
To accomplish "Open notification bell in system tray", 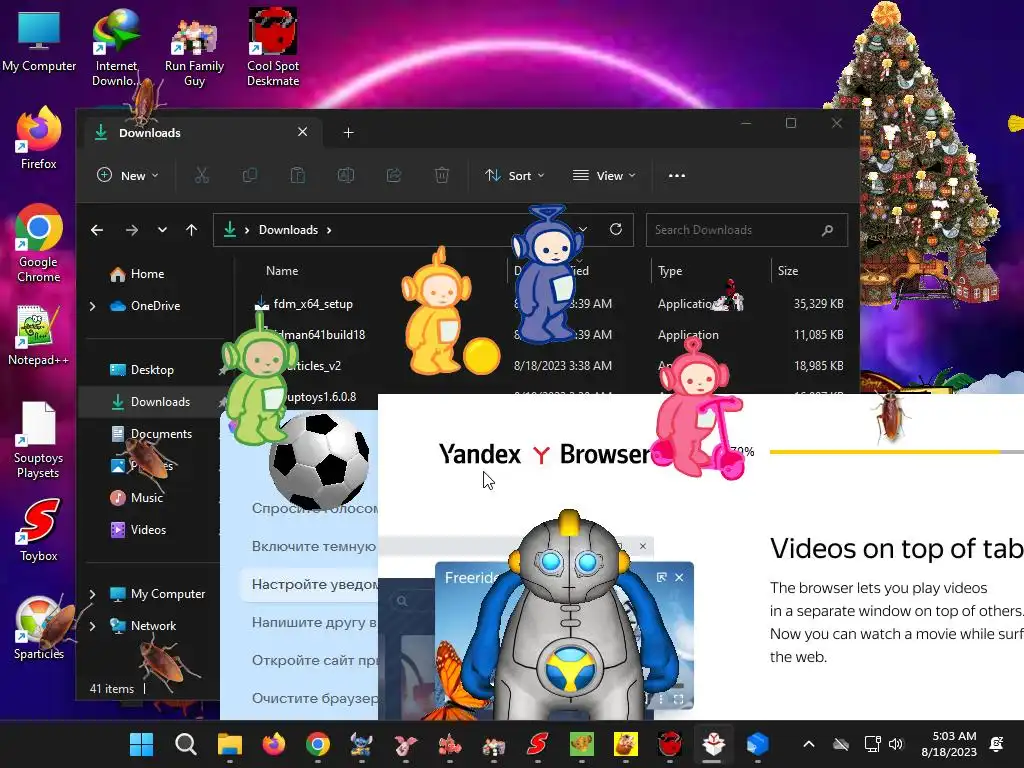I will point(997,744).
